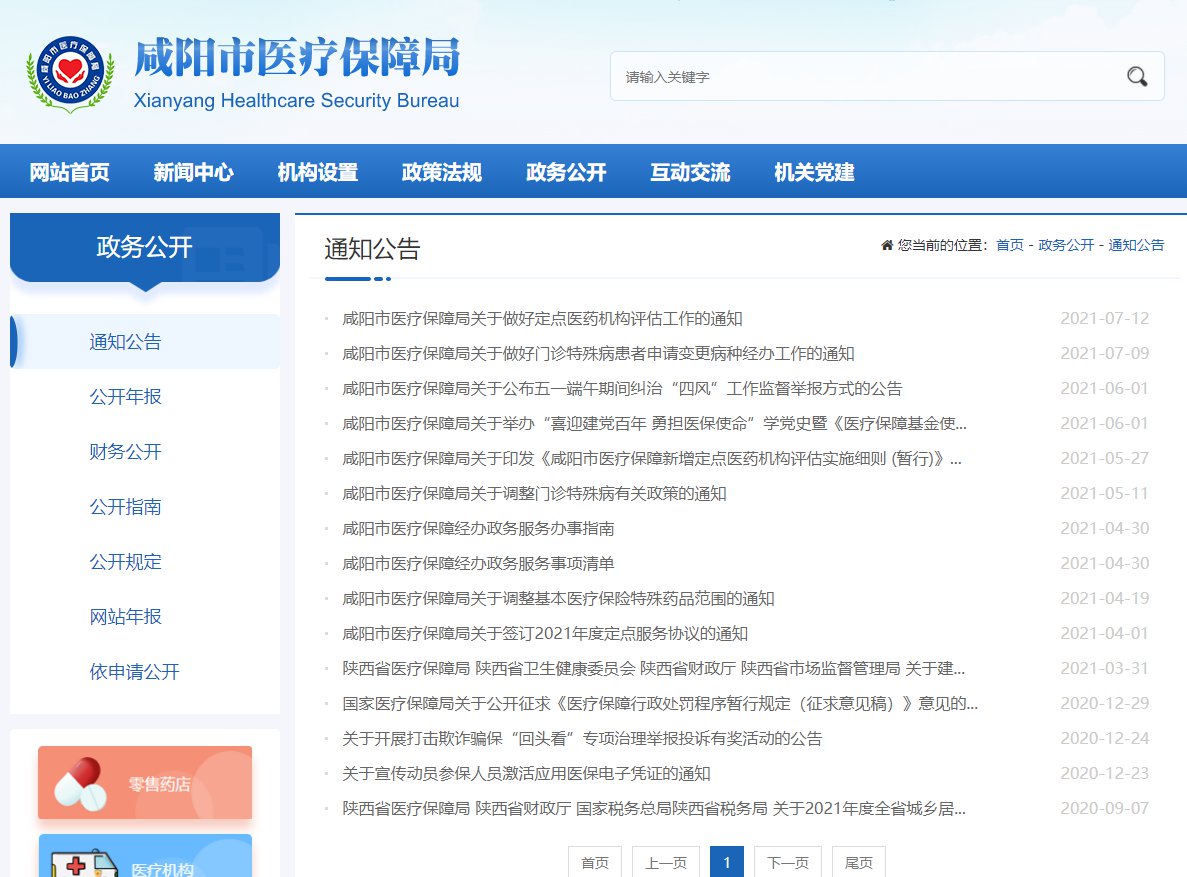Select page 1 in pagination
Image resolution: width=1187 pixels, height=877 pixels.
[727, 863]
